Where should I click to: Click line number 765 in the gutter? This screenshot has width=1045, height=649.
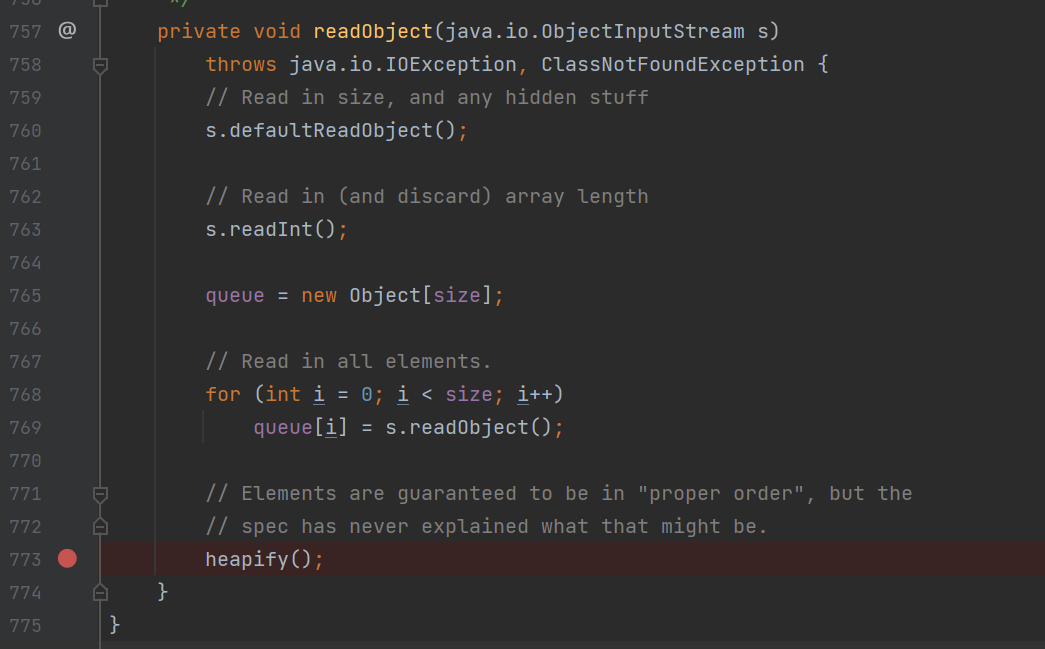[25, 296]
